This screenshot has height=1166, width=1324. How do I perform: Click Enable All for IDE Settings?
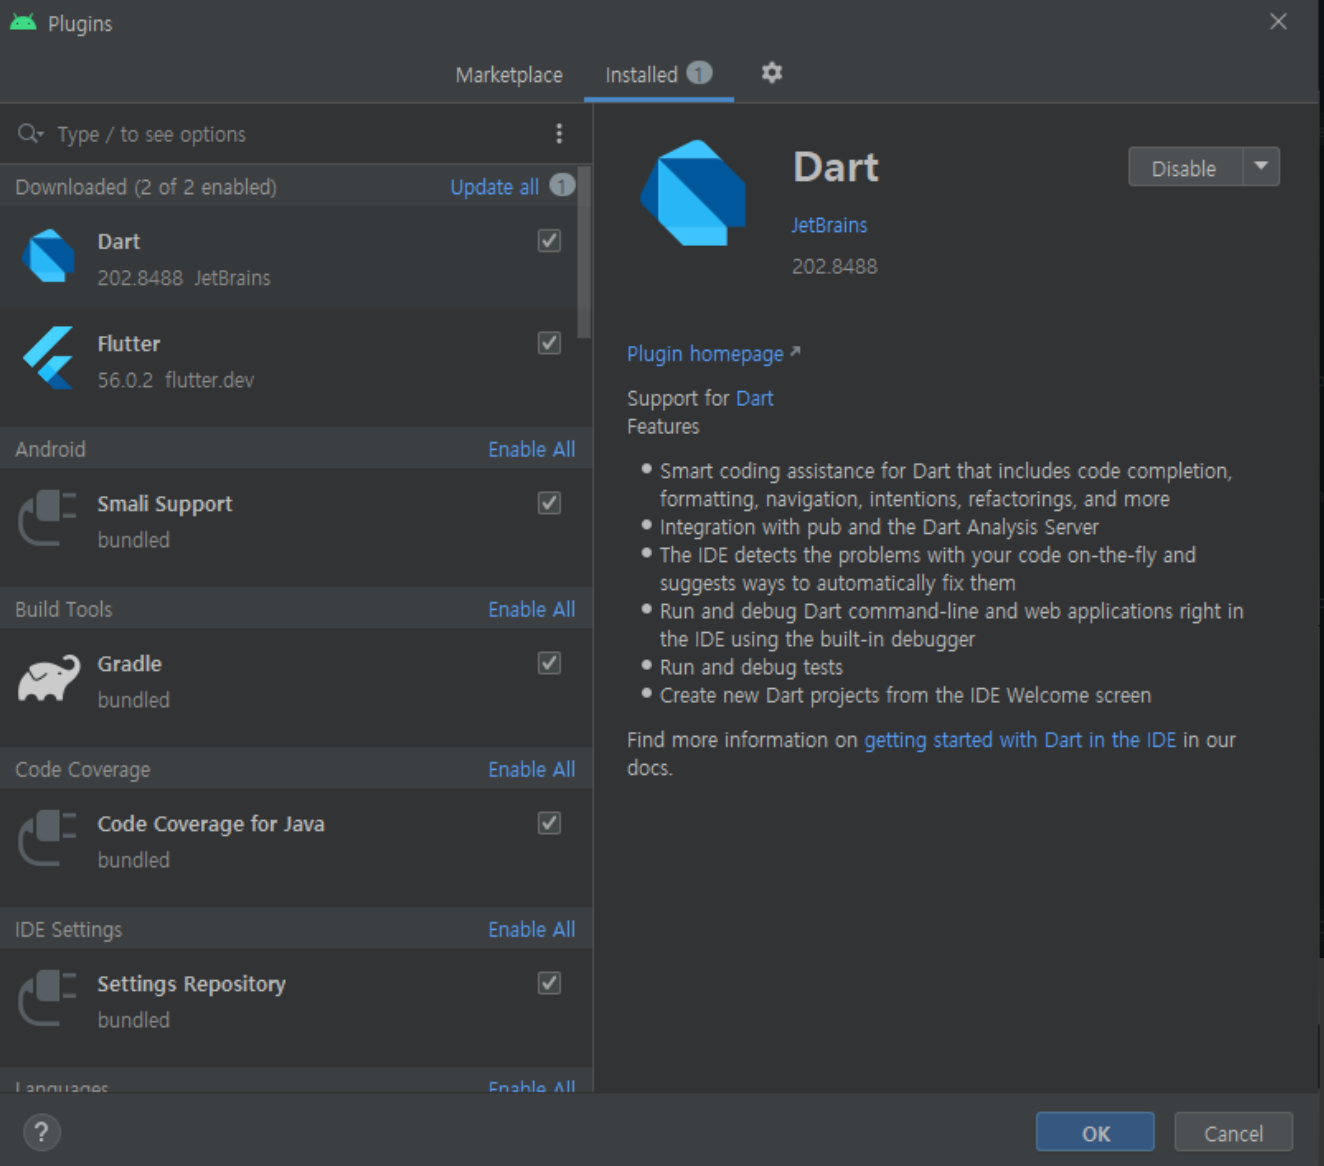tap(531, 929)
